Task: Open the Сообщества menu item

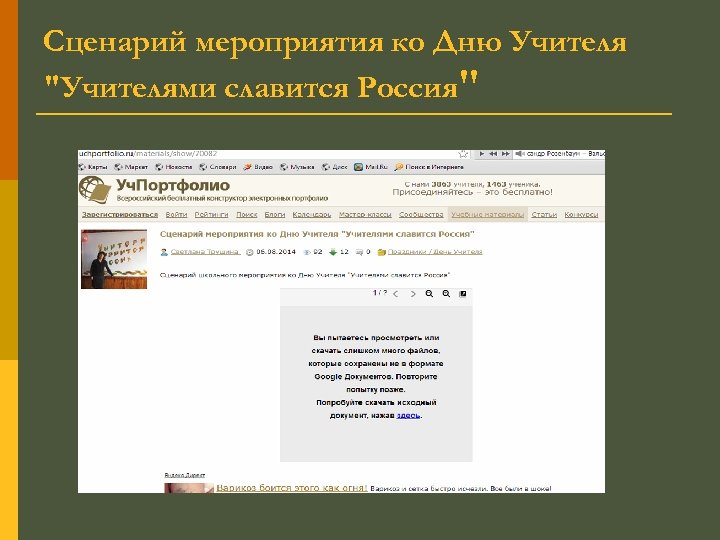Action: [x=421, y=214]
